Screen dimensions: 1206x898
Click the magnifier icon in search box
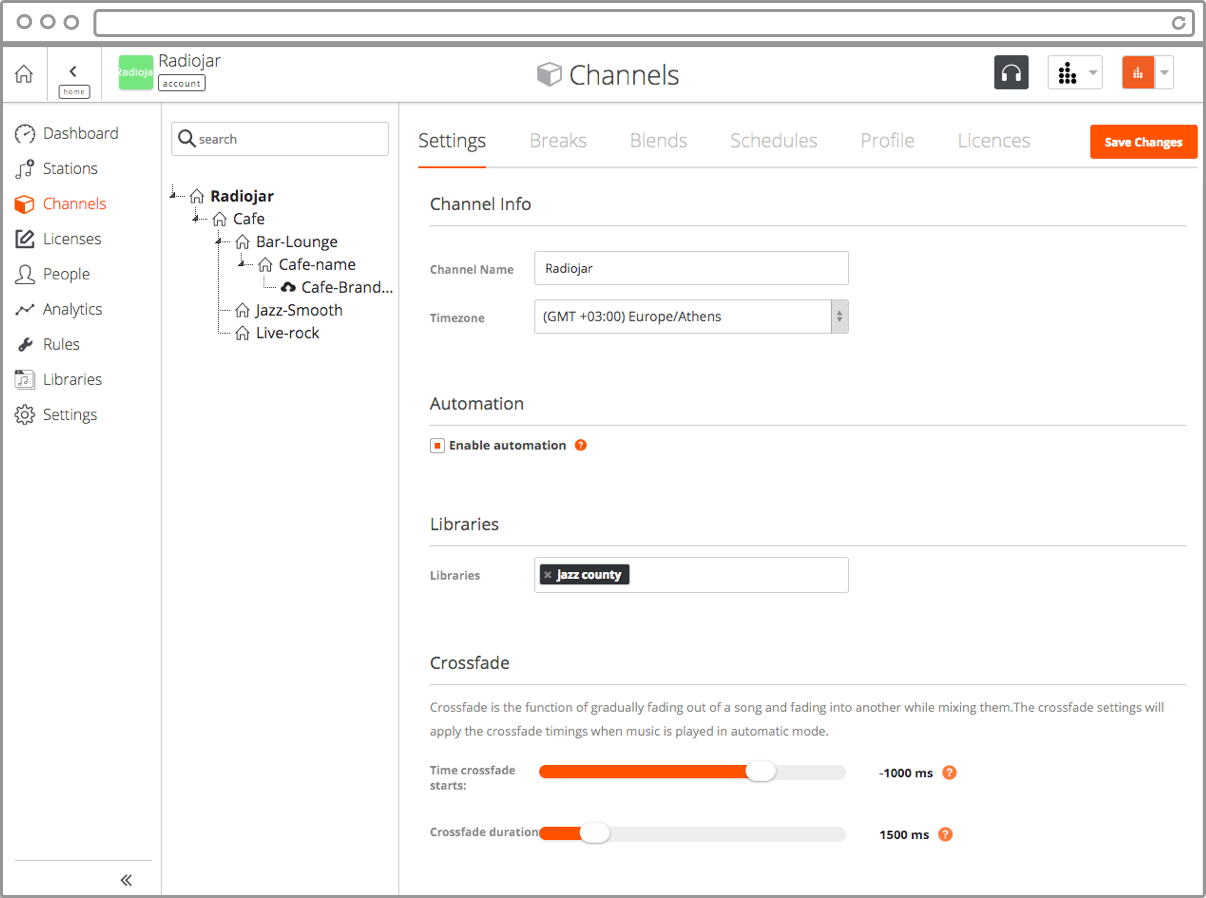[186, 139]
